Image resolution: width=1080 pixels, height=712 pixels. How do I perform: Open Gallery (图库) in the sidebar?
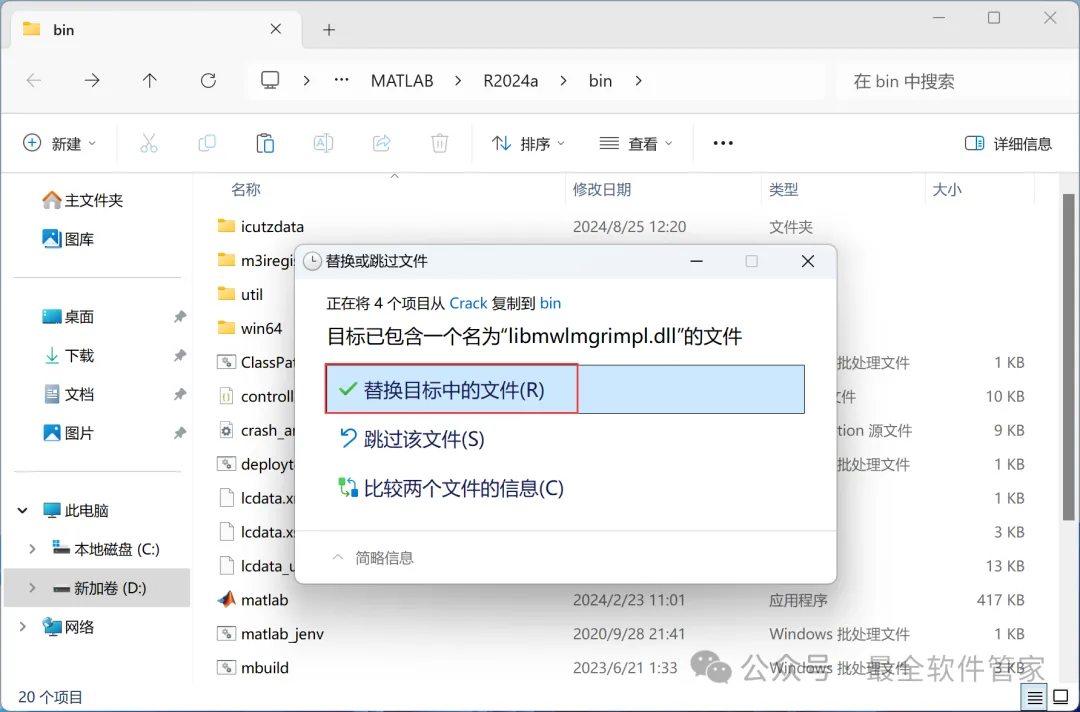pyautogui.click(x=68, y=239)
